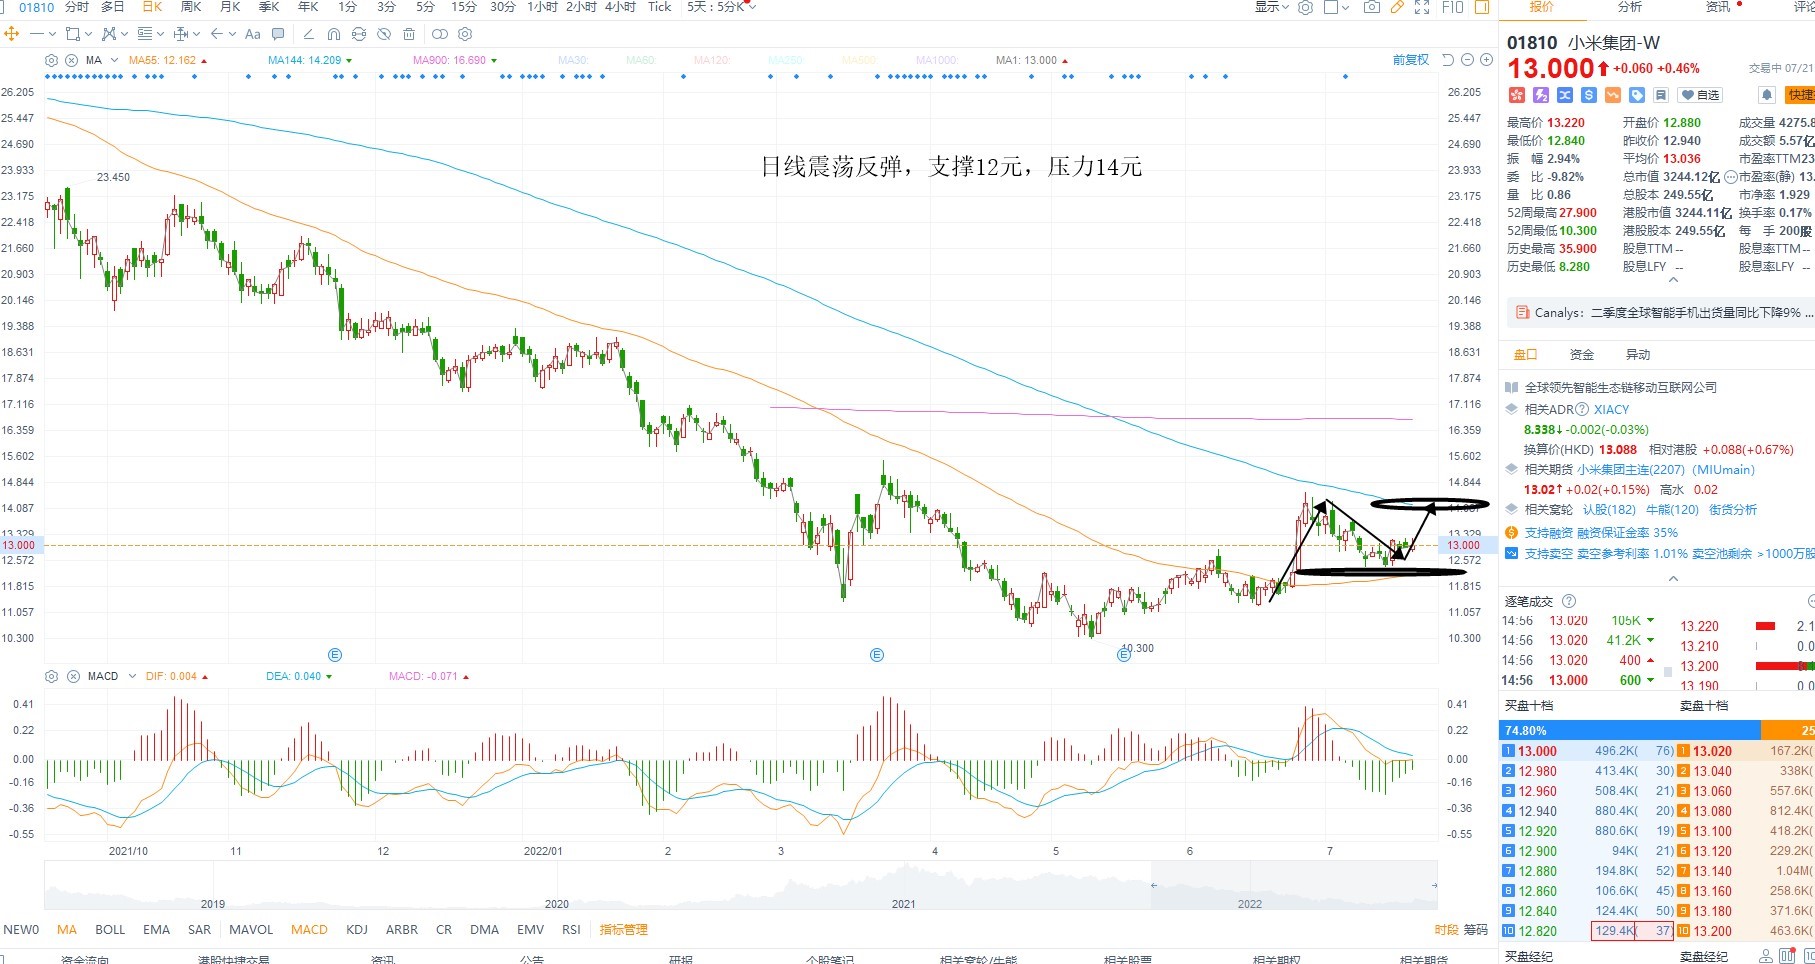Viewport: 1815px width, 964px height.
Task: Click the blue price tag icon
Action: point(1637,95)
